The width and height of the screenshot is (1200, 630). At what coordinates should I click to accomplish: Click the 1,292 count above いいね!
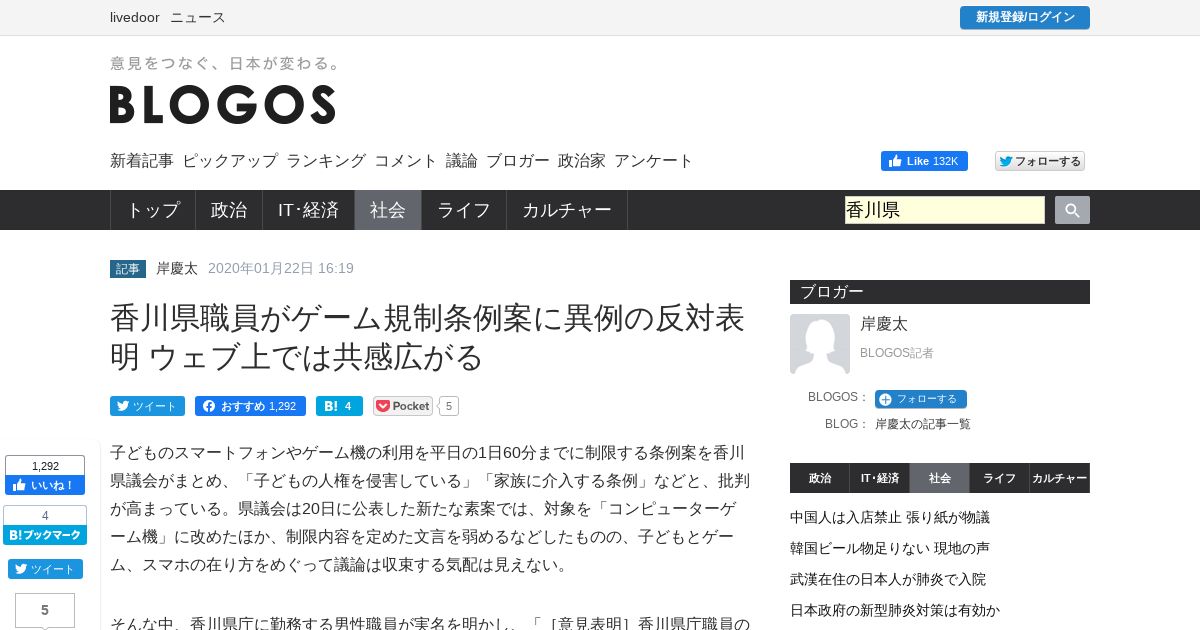45,466
